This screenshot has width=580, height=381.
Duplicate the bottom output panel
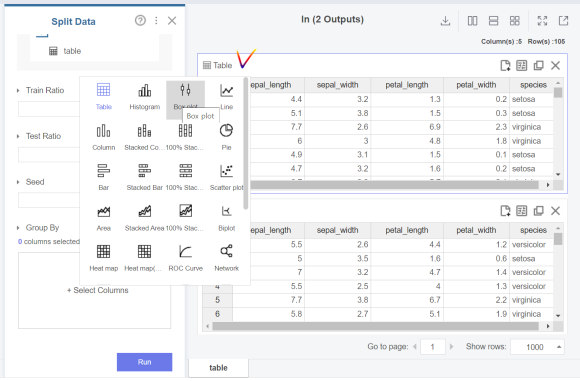(539, 211)
